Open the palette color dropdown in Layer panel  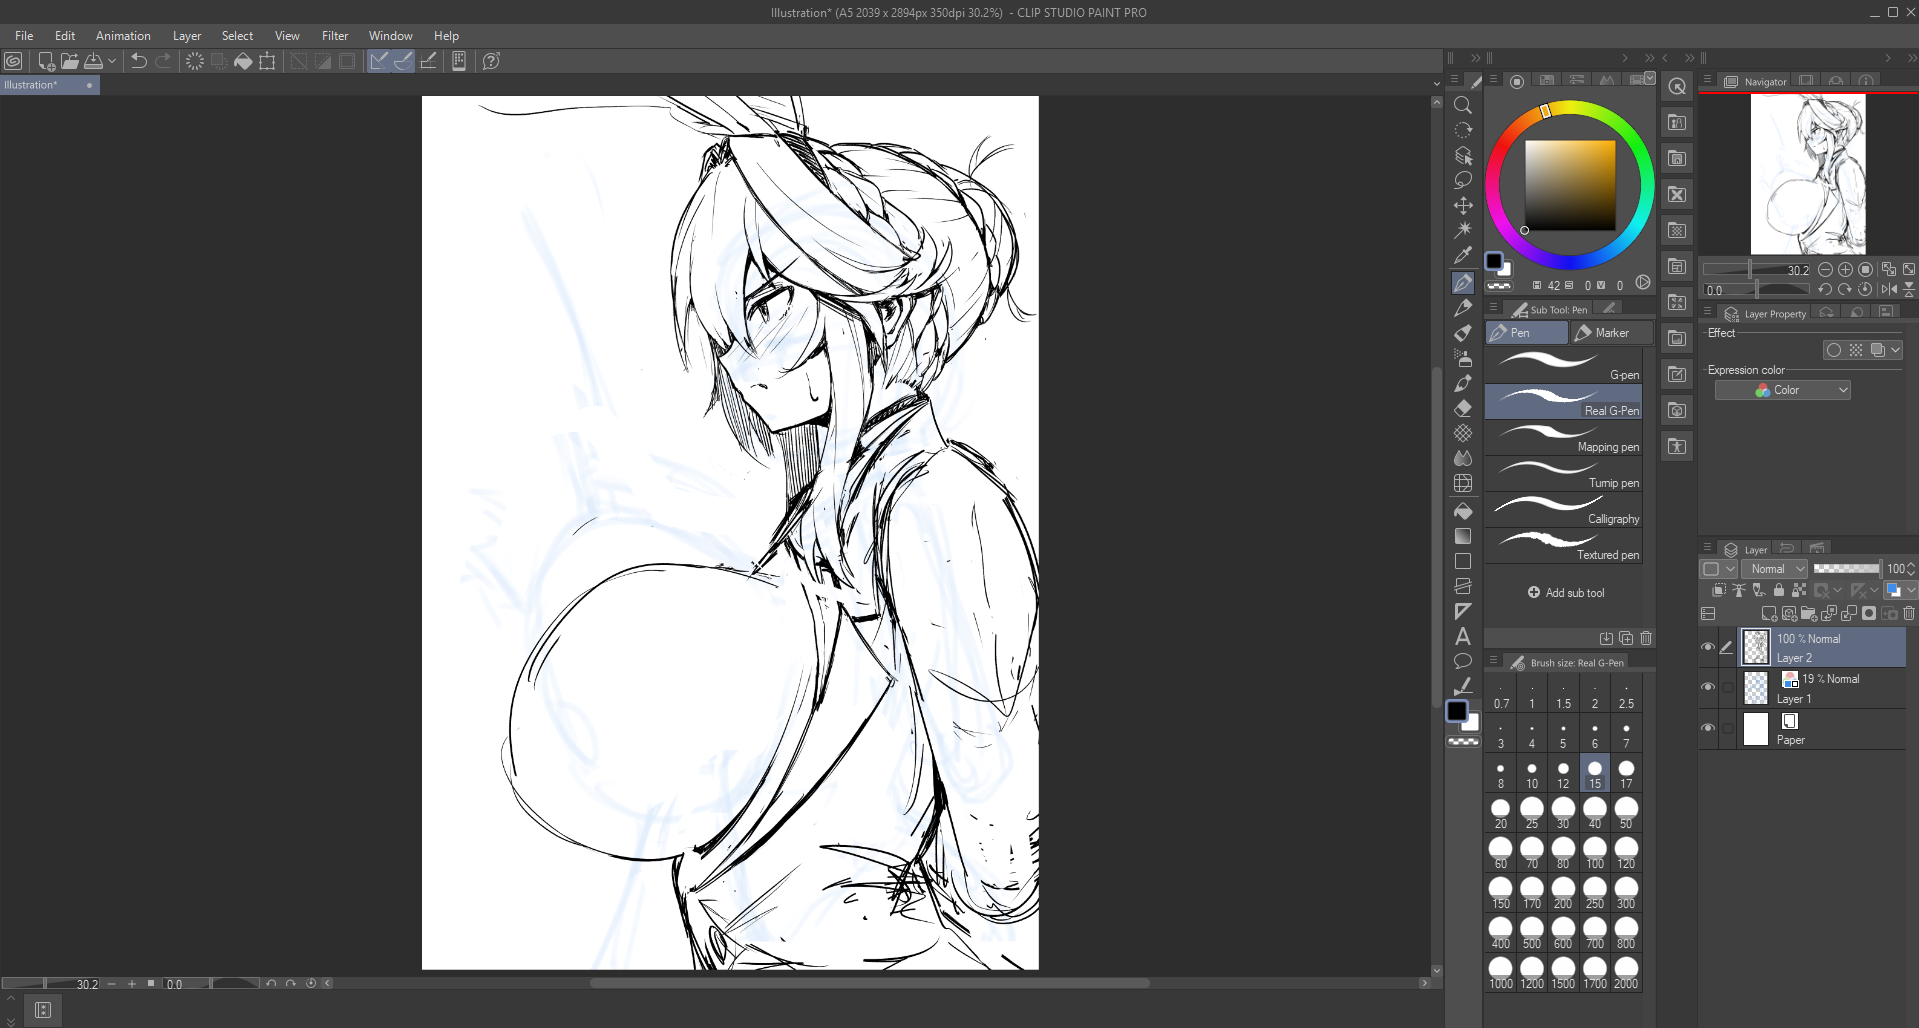coord(1719,569)
